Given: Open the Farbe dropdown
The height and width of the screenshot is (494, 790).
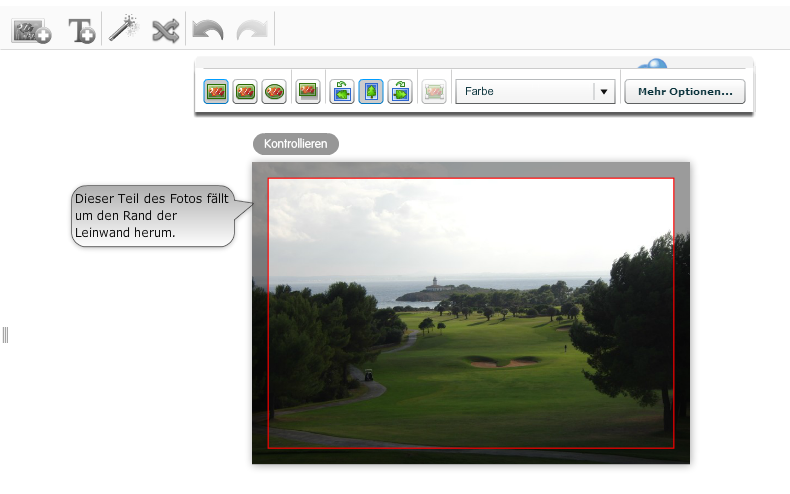Looking at the screenshot, I should [535, 92].
